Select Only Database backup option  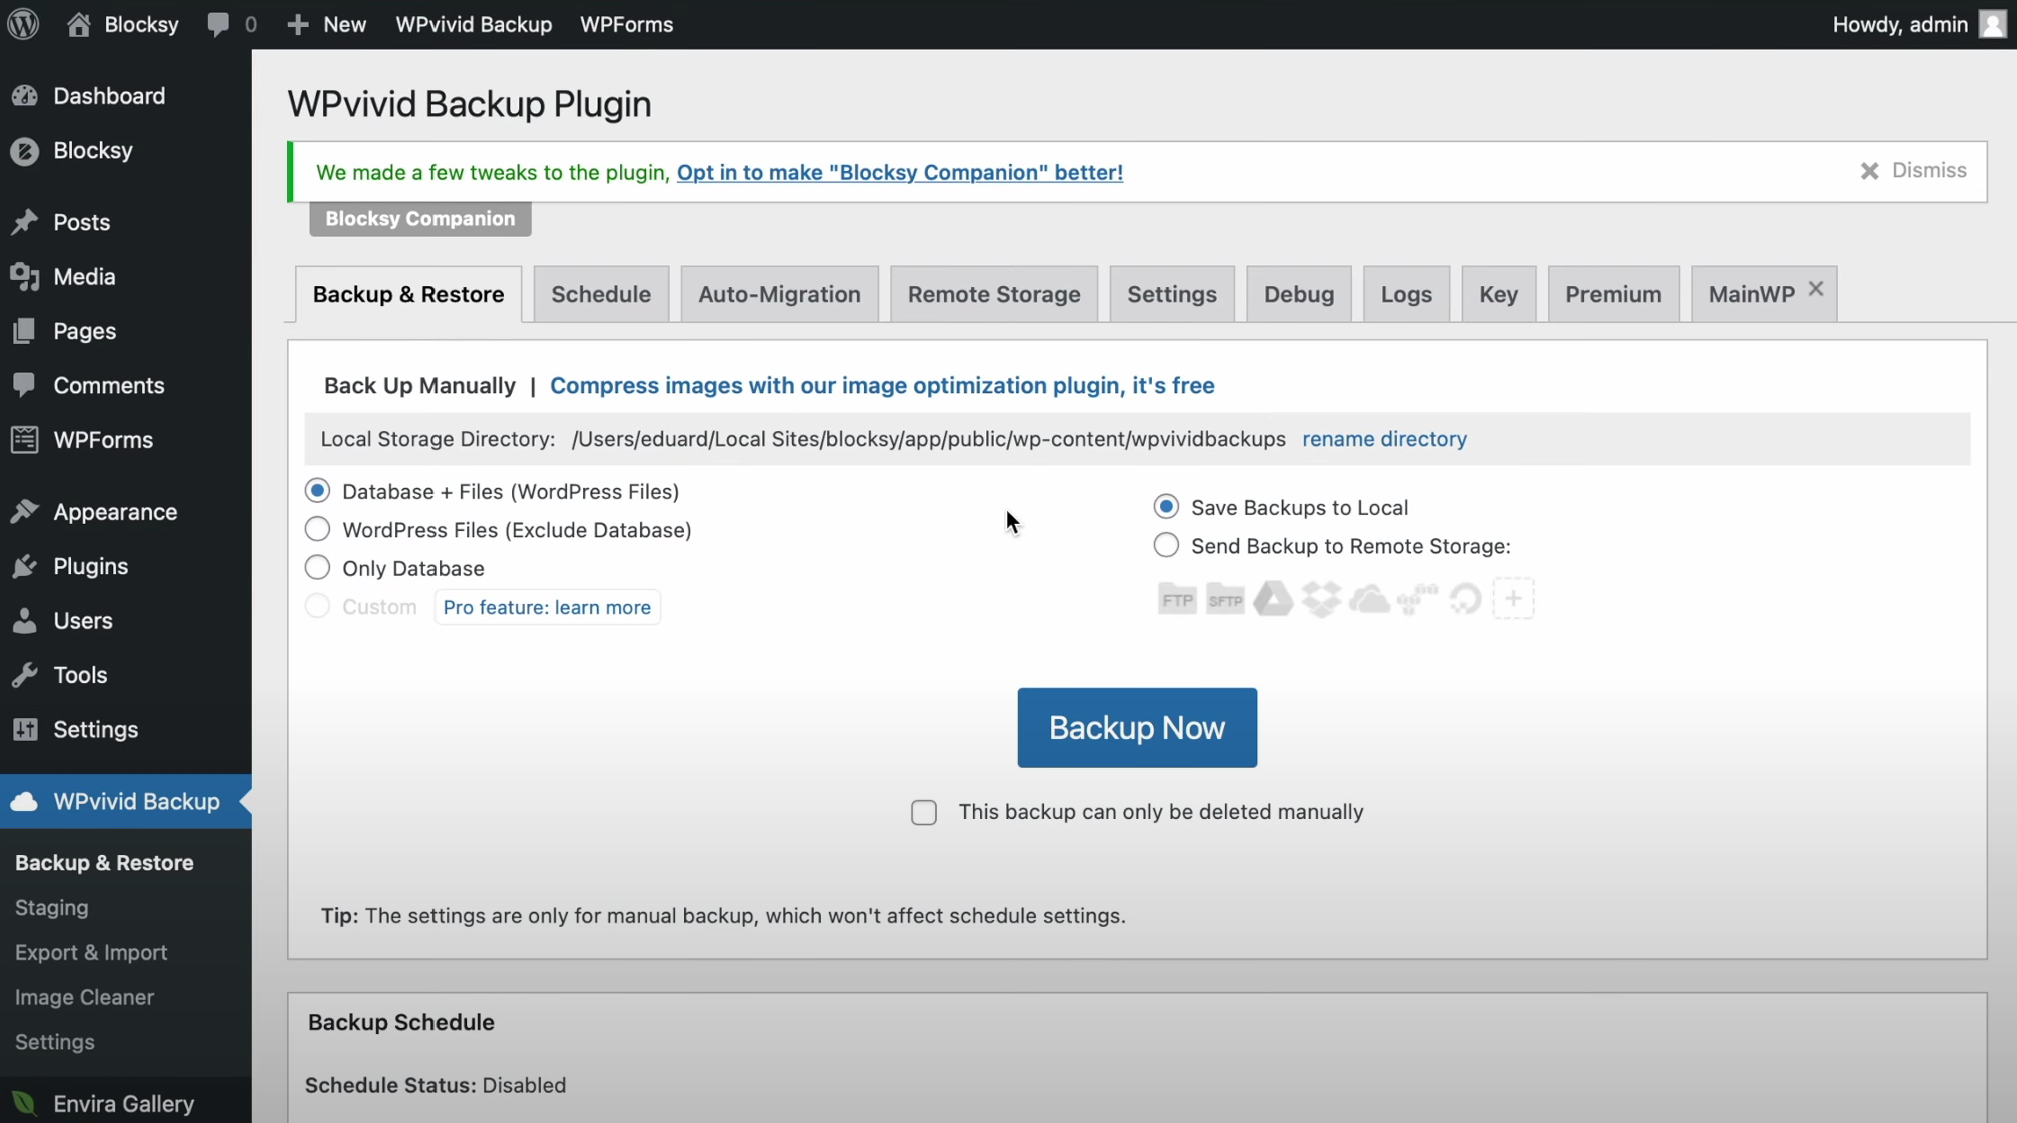(317, 568)
